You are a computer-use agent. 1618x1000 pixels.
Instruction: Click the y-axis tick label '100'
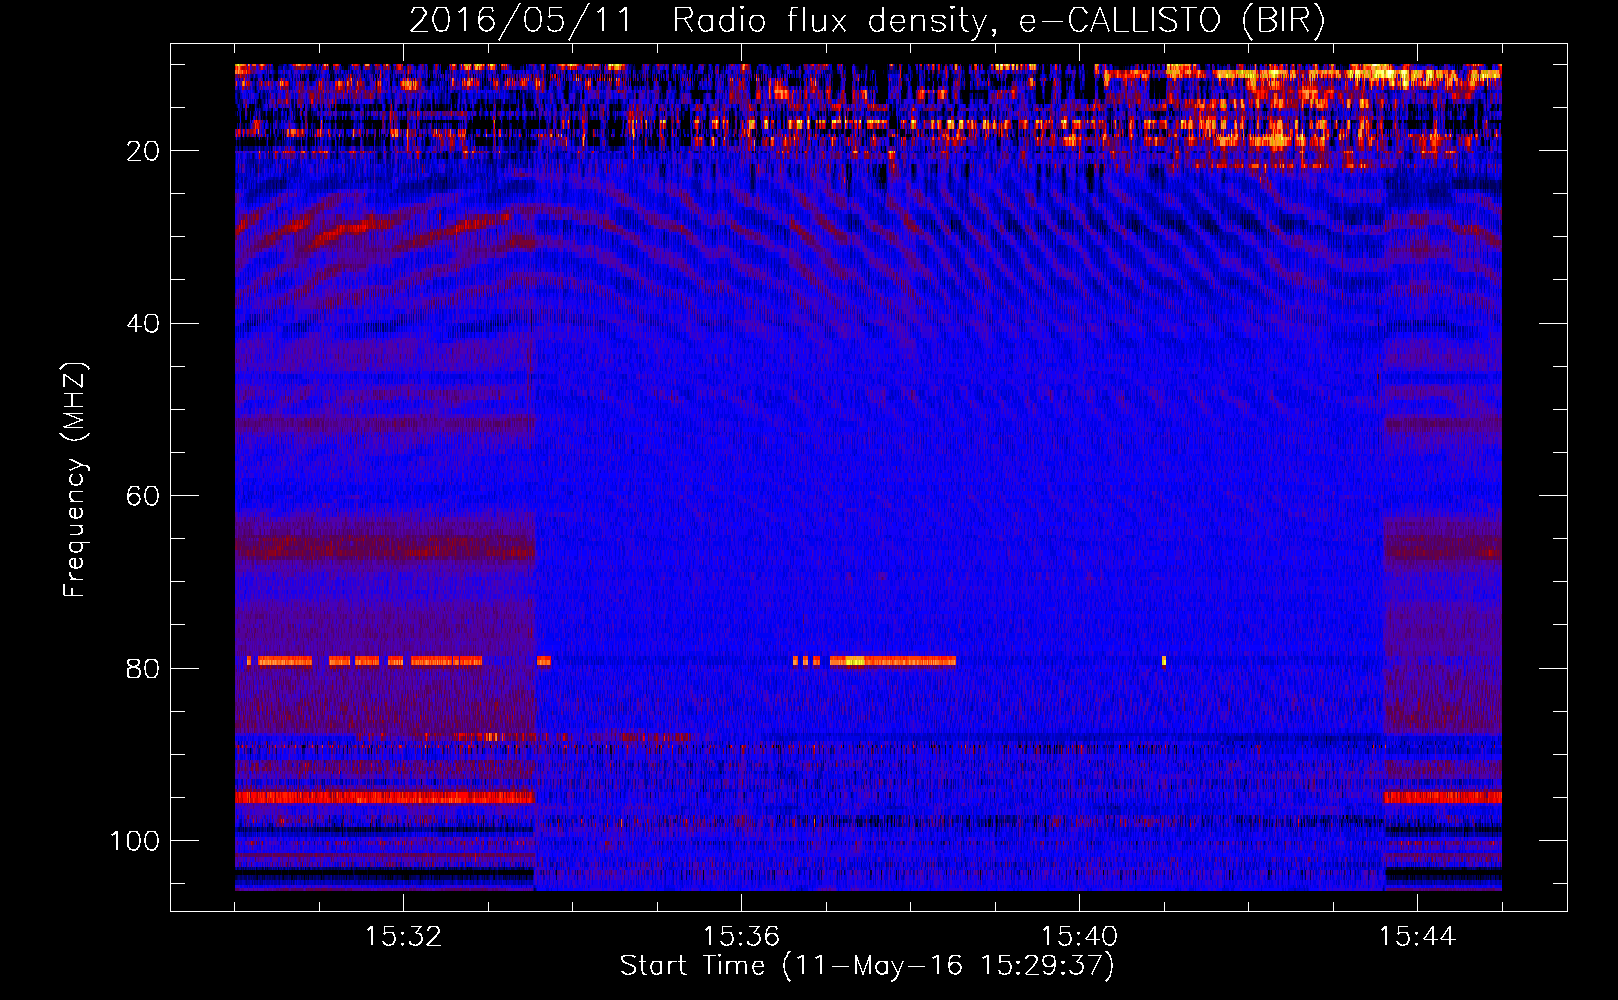[135, 841]
